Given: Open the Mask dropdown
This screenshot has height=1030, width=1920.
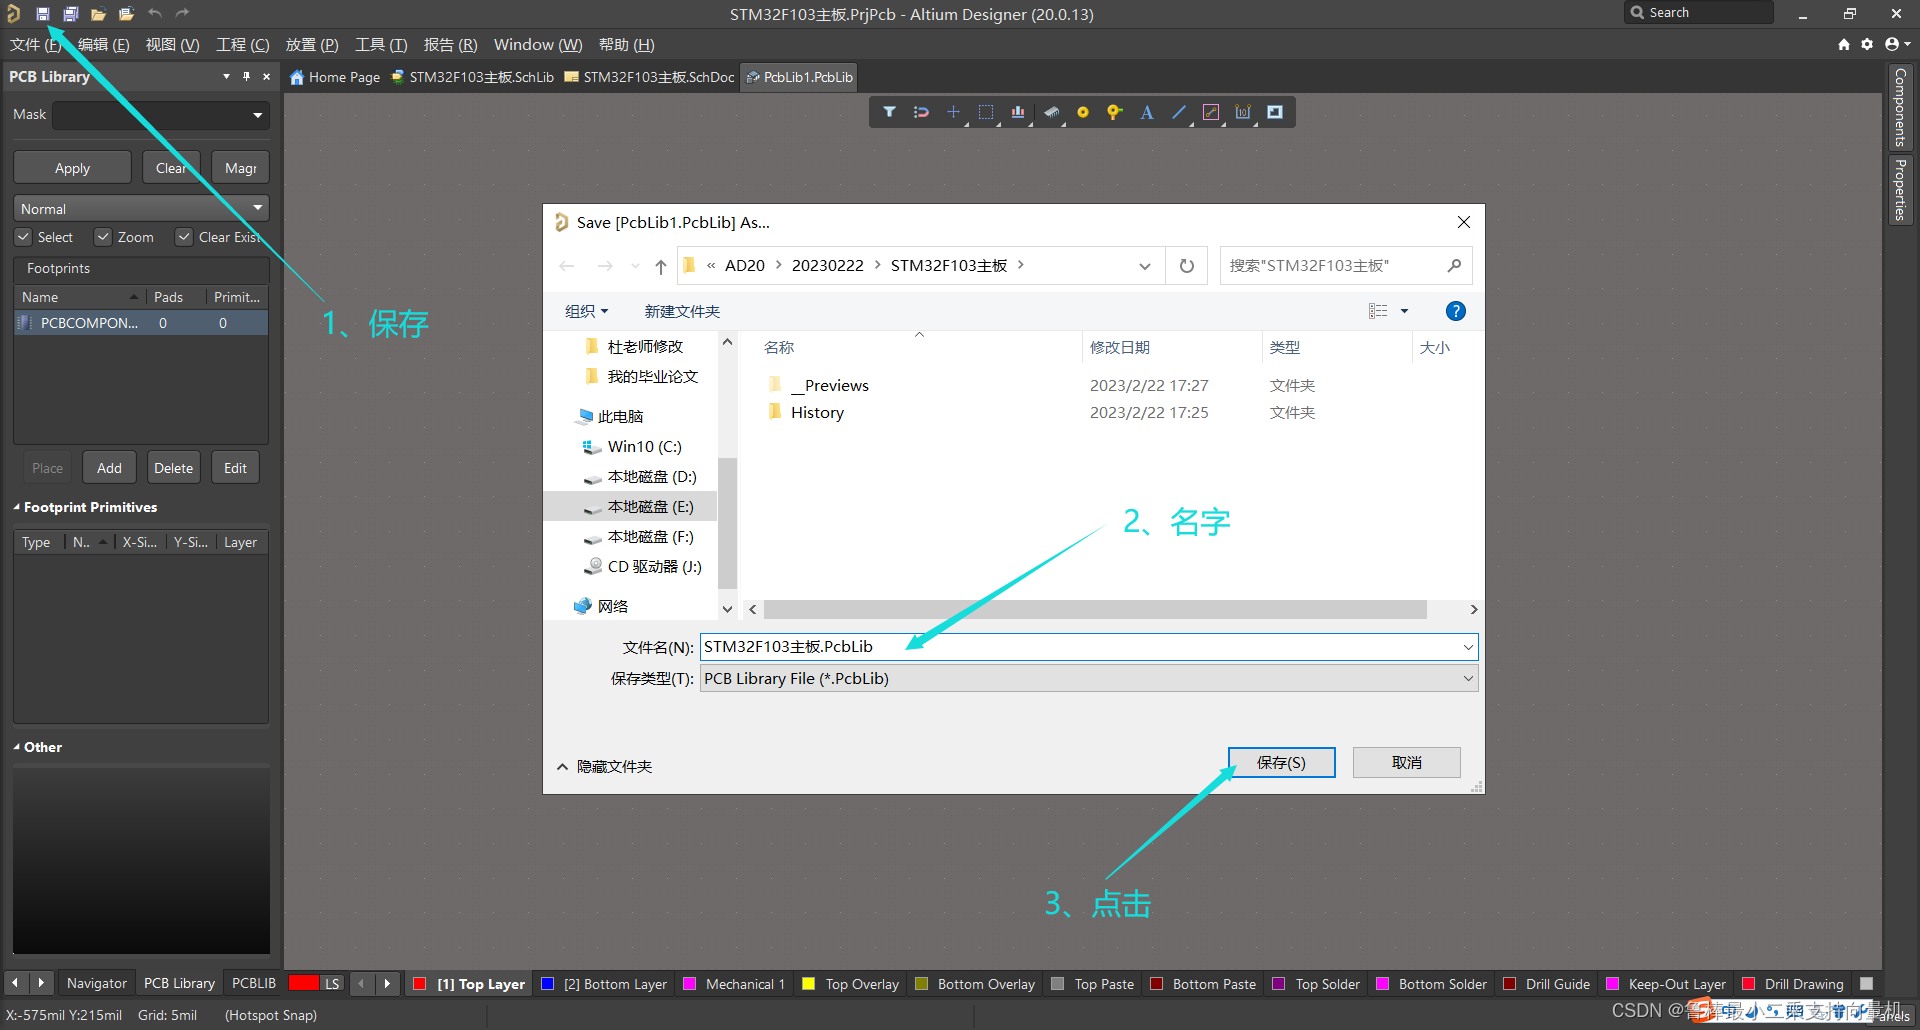Looking at the screenshot, I should 258,116.
